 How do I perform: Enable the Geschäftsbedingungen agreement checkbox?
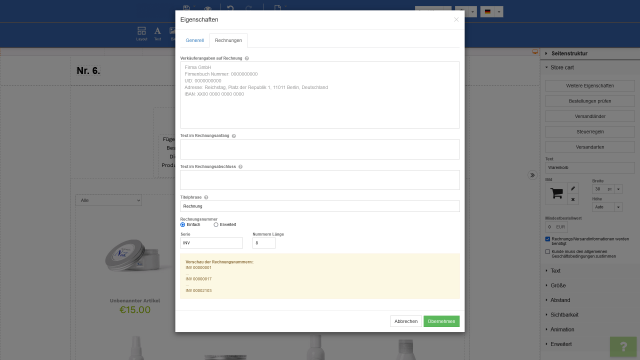pos(548,251)
